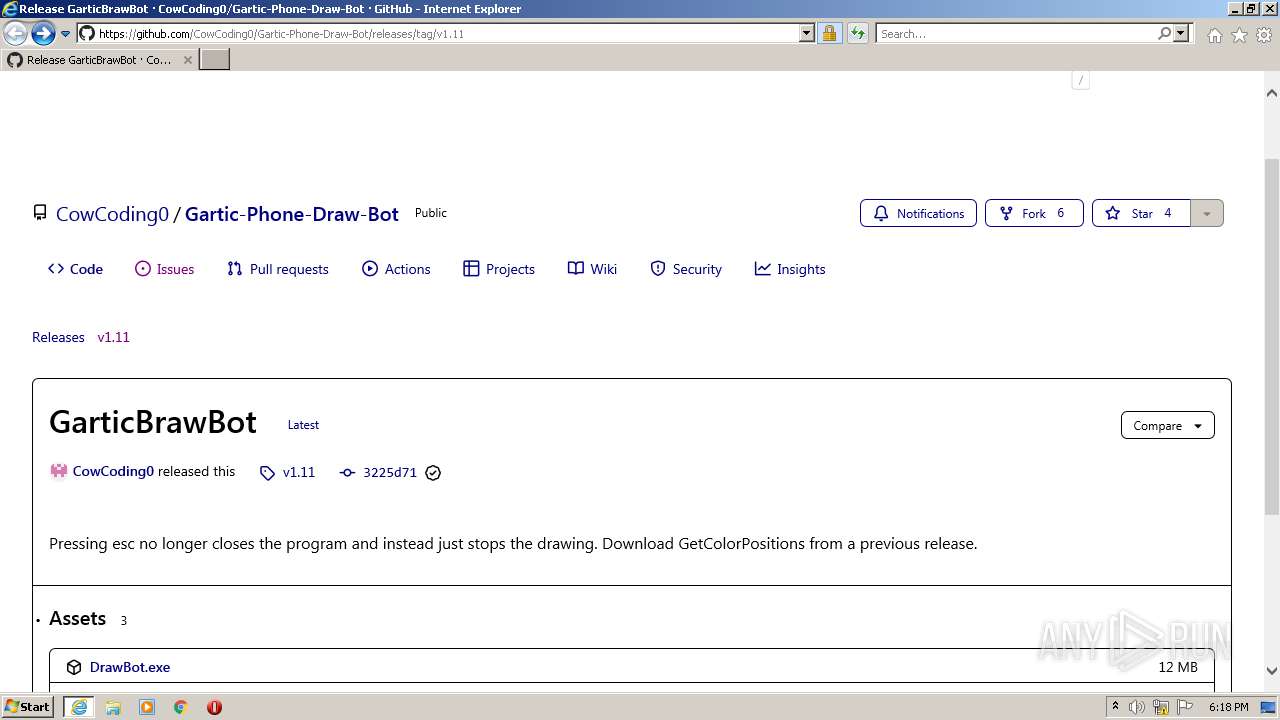Click the Action Center flag icon
The height and width of the screenshot is (720, 1280).
(x=1185, y=707)
